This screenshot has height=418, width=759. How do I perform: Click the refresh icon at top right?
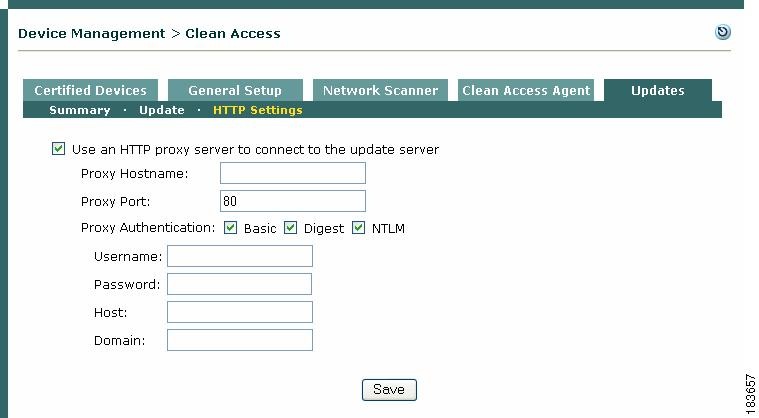[x=722, y=32]
